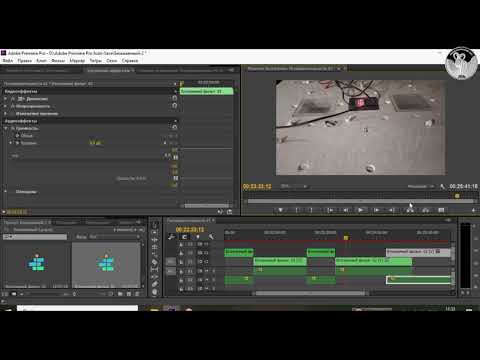Play the sequence in Program monitor

tap(360, 210)
